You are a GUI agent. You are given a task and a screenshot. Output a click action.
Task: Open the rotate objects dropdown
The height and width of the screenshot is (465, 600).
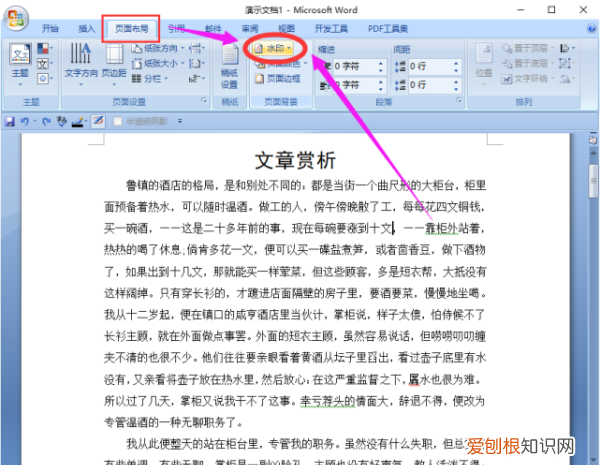[567, 78]
